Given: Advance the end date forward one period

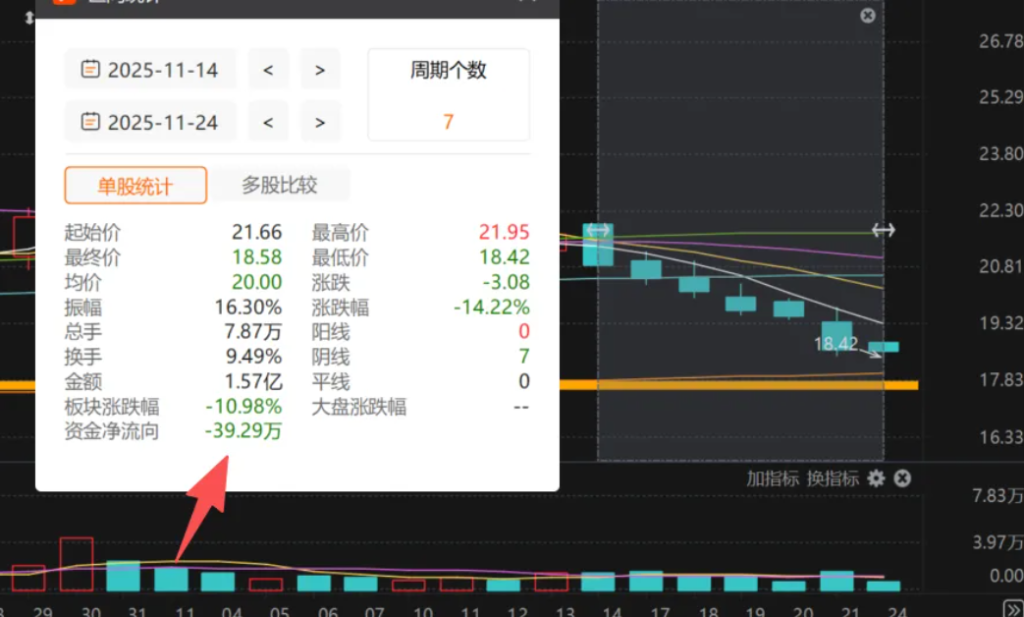Looking at the screenshot, I should 320,121.
